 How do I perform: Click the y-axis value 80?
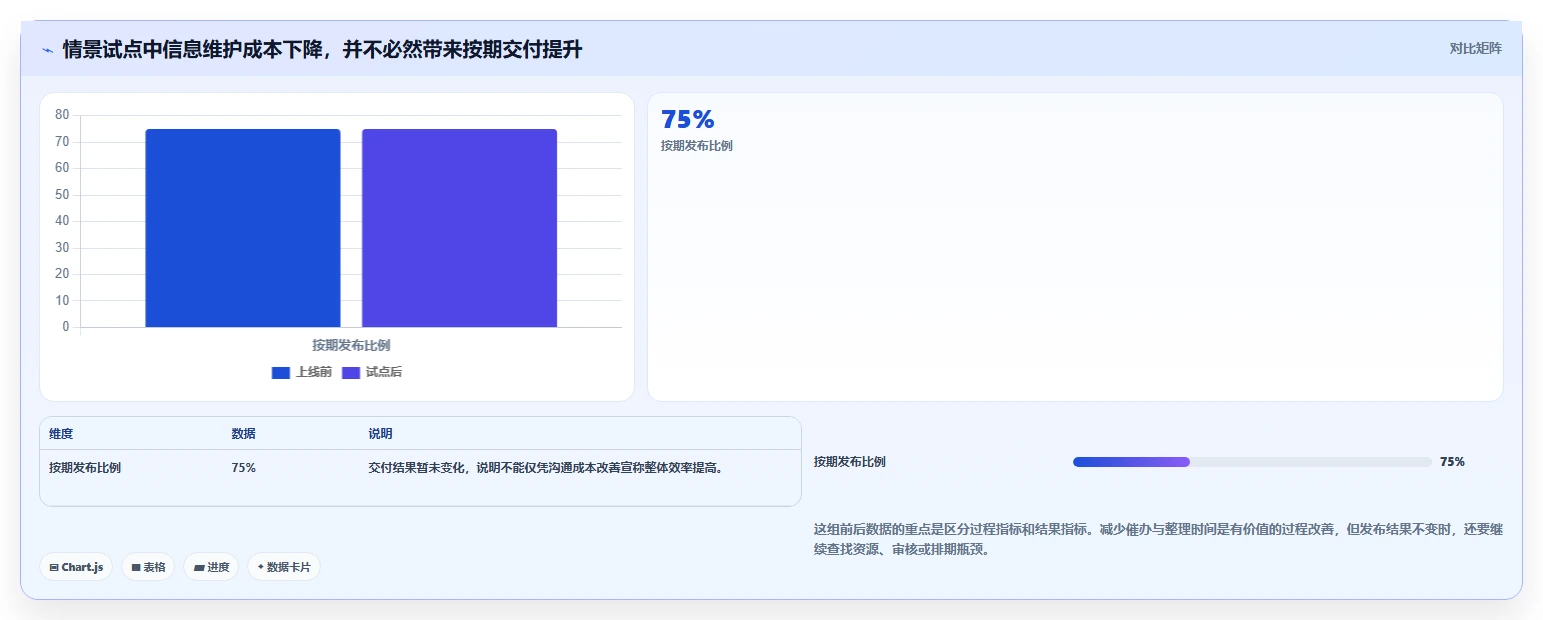tap(62, 115)
